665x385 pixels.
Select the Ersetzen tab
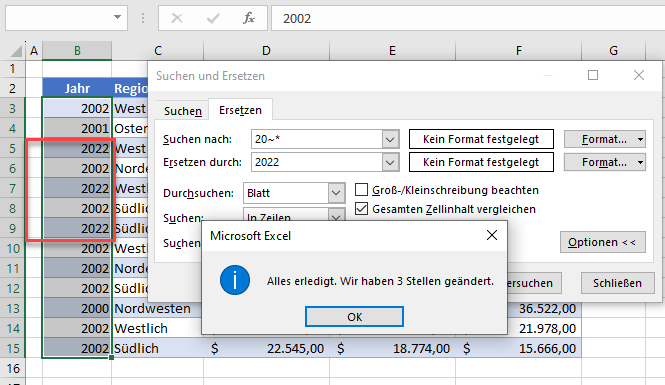coord(240,110)
